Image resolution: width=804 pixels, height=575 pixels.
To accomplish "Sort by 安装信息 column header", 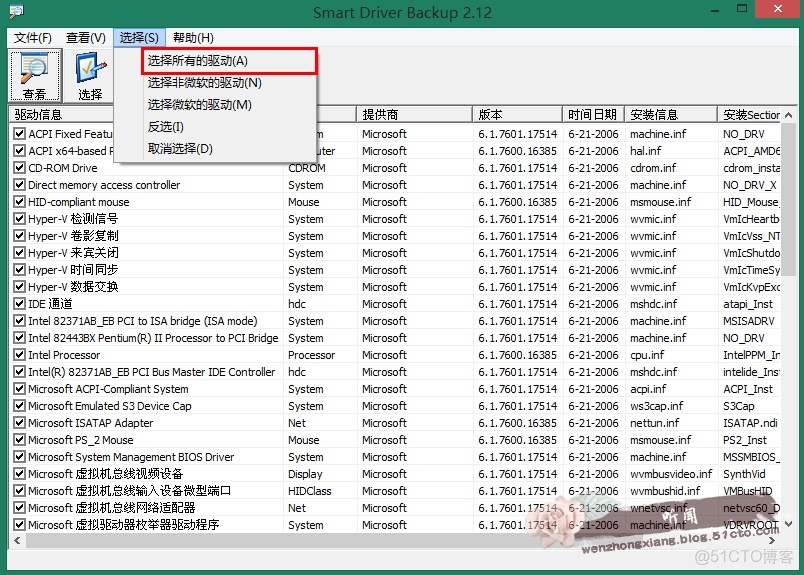I will coord(671,114).
